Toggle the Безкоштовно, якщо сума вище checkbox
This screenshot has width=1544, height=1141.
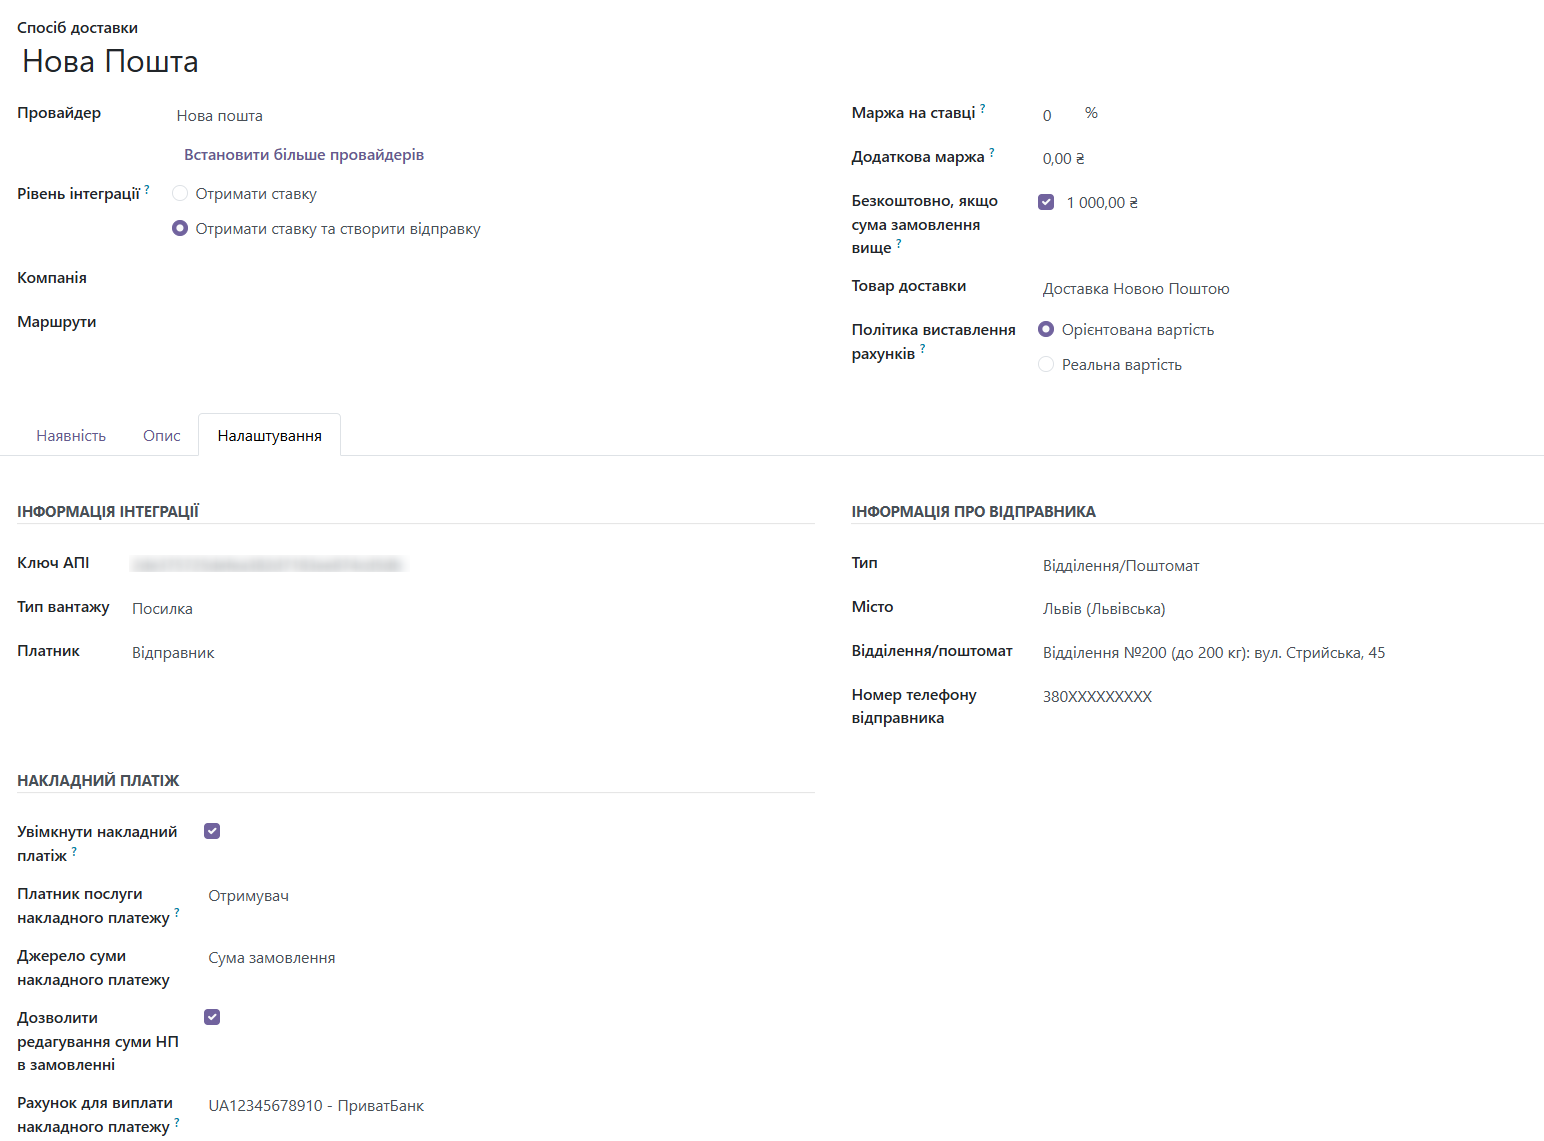tap(1046, 202)
